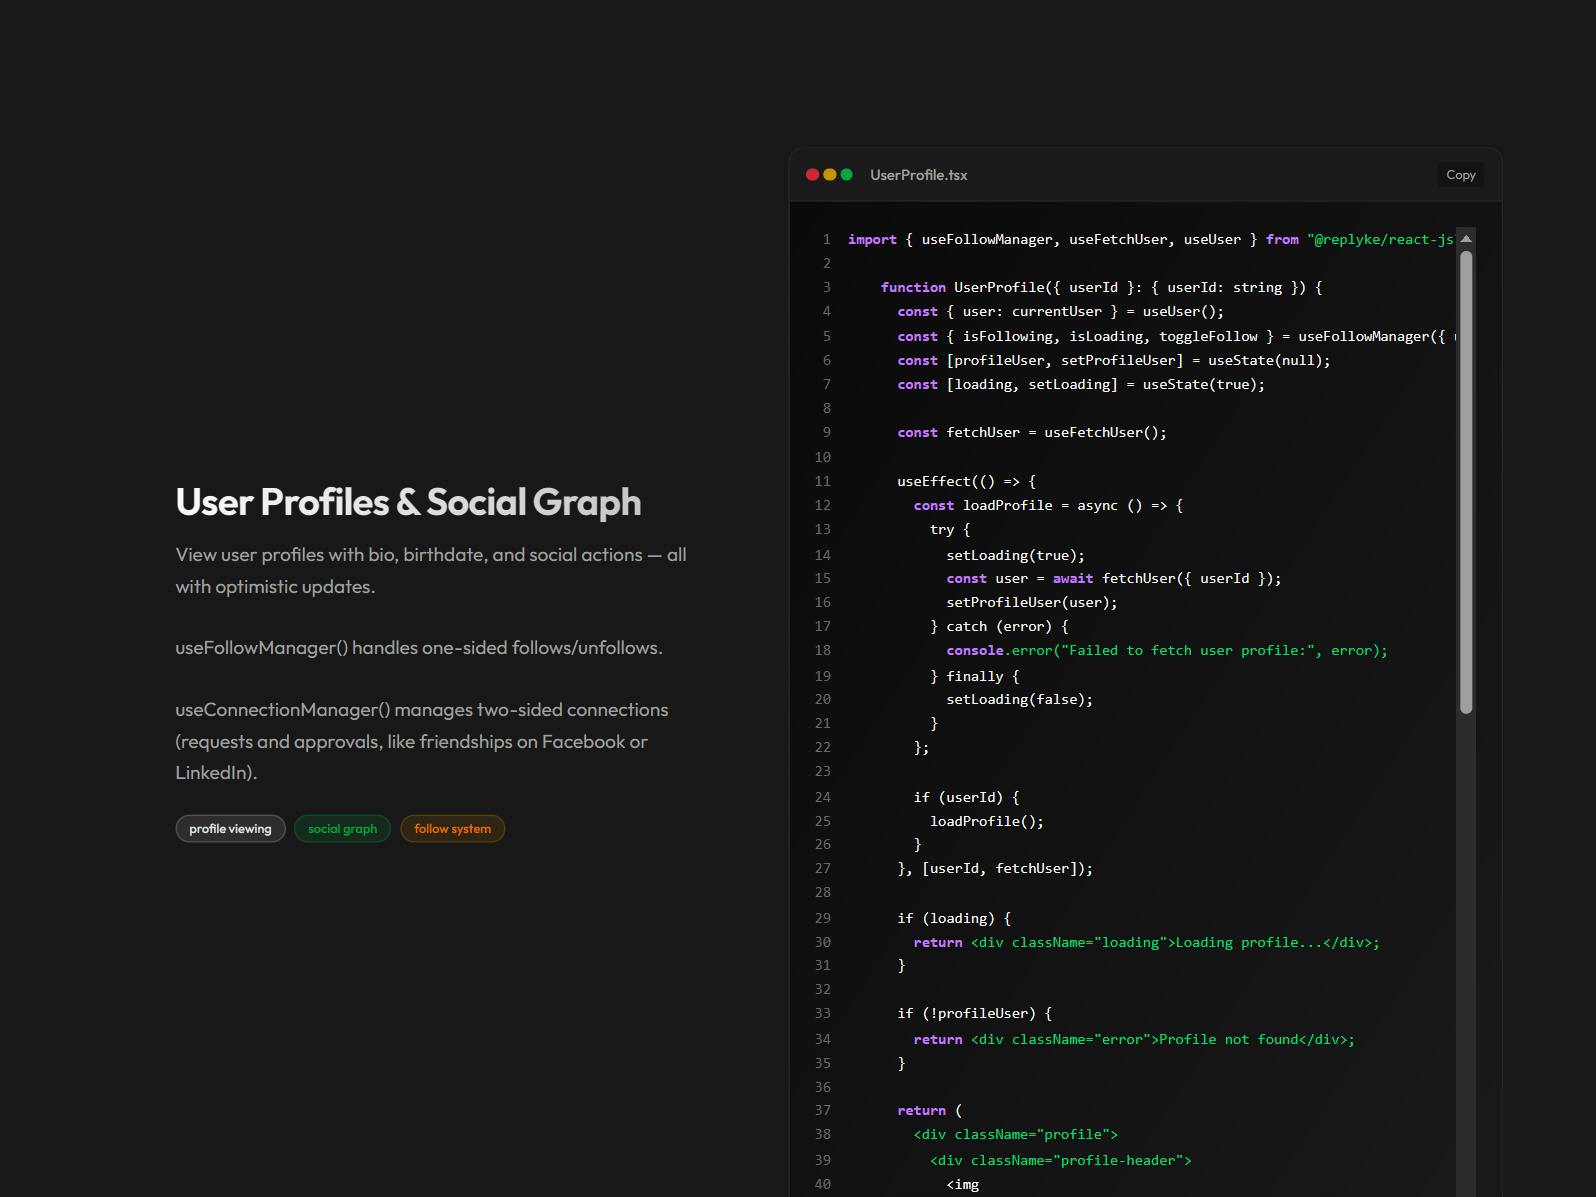Click line number 30 in the gutter

click(822, 943)
